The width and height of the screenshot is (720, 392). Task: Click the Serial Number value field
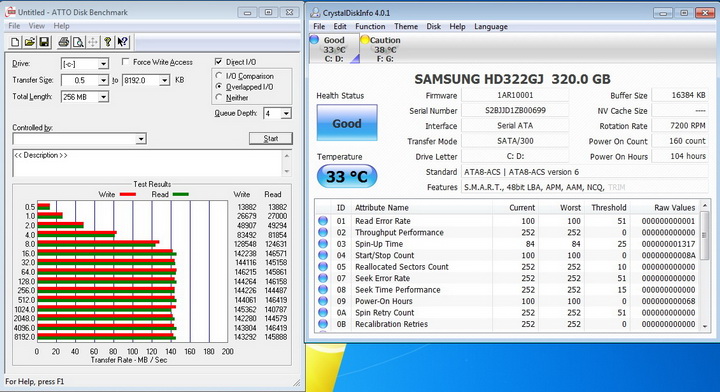click(515, 110)
